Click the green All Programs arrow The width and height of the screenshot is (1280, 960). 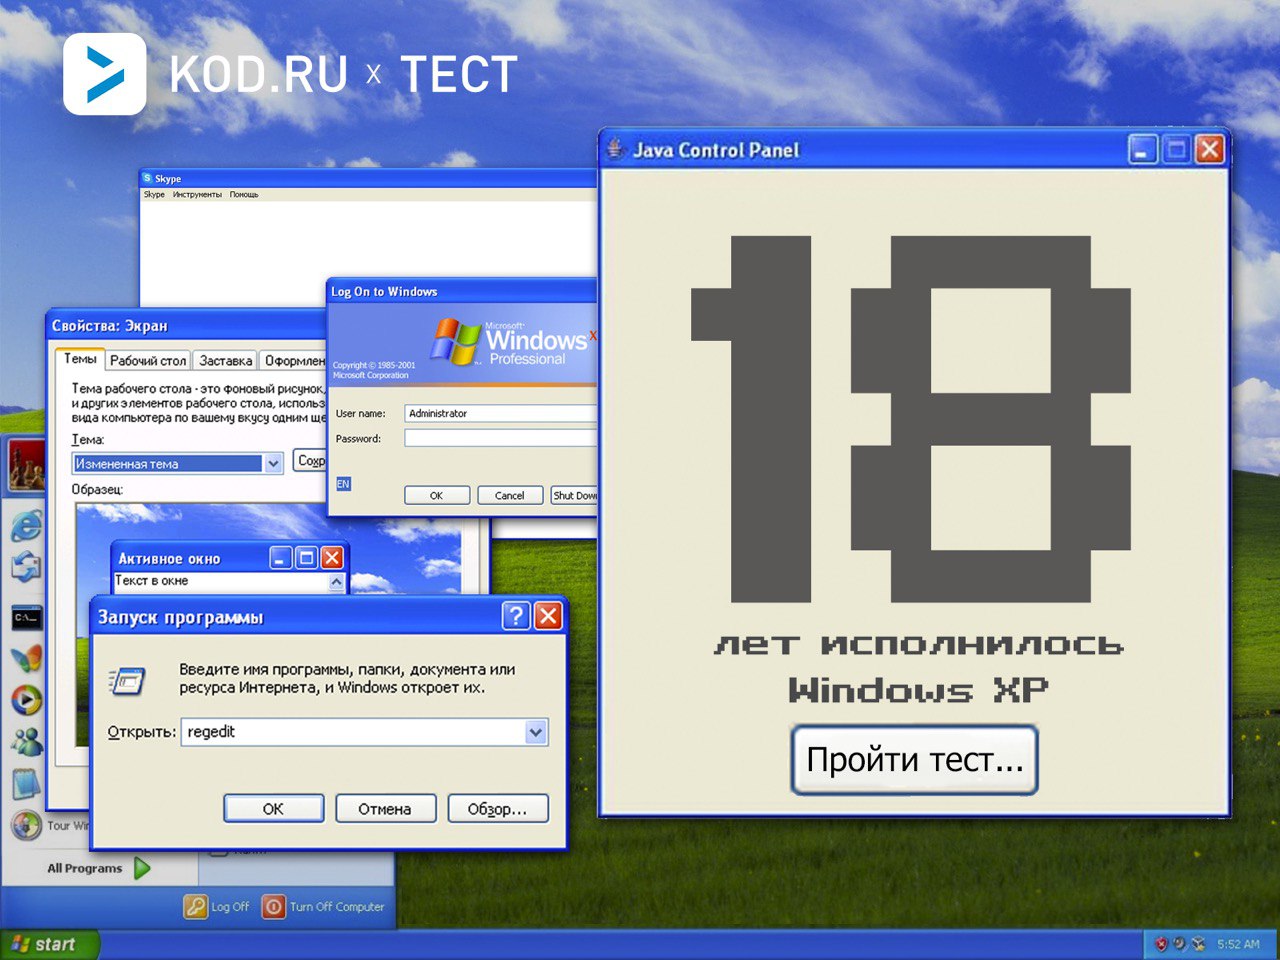click(142, 868)
